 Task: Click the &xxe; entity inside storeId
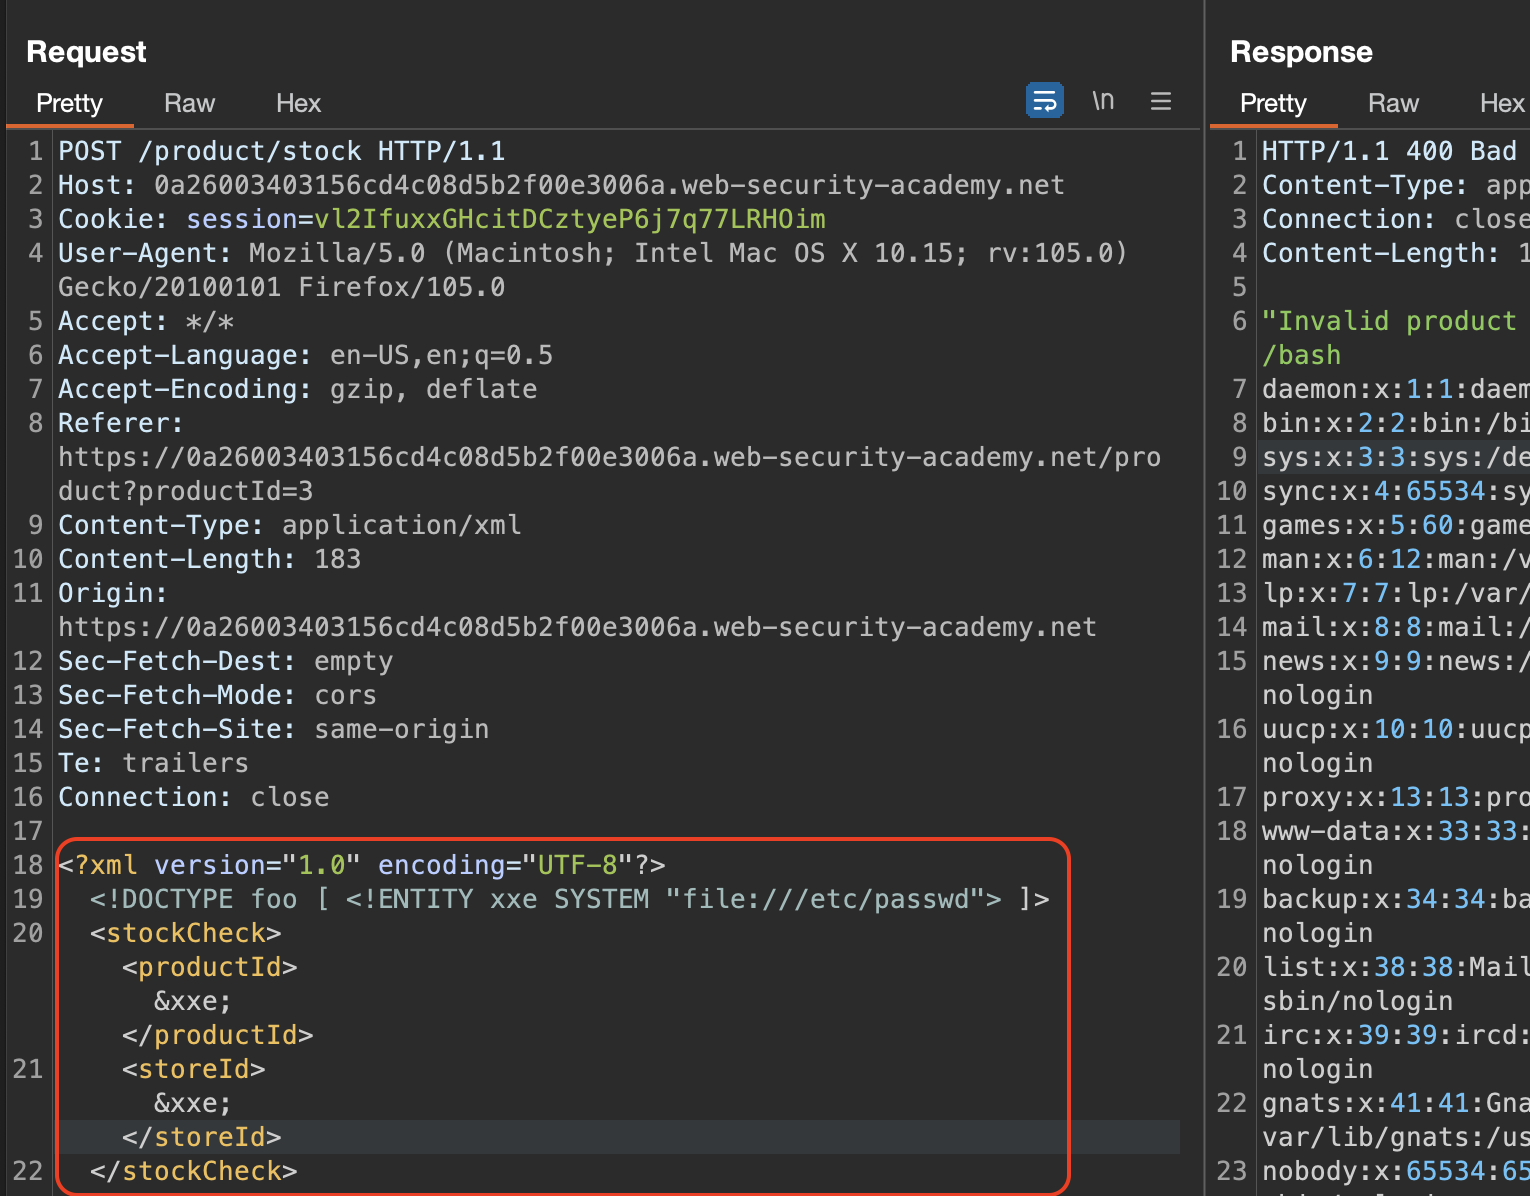click(193, 1104)
